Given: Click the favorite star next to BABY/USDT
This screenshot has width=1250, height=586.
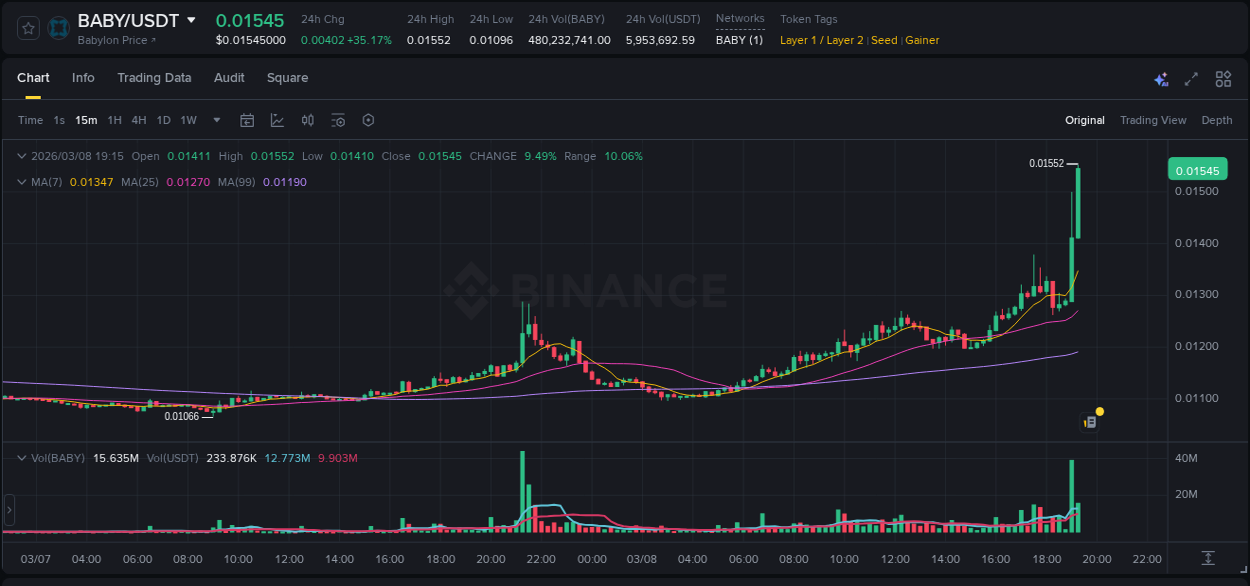Looking at the screenshot, I should pos(27,28).
